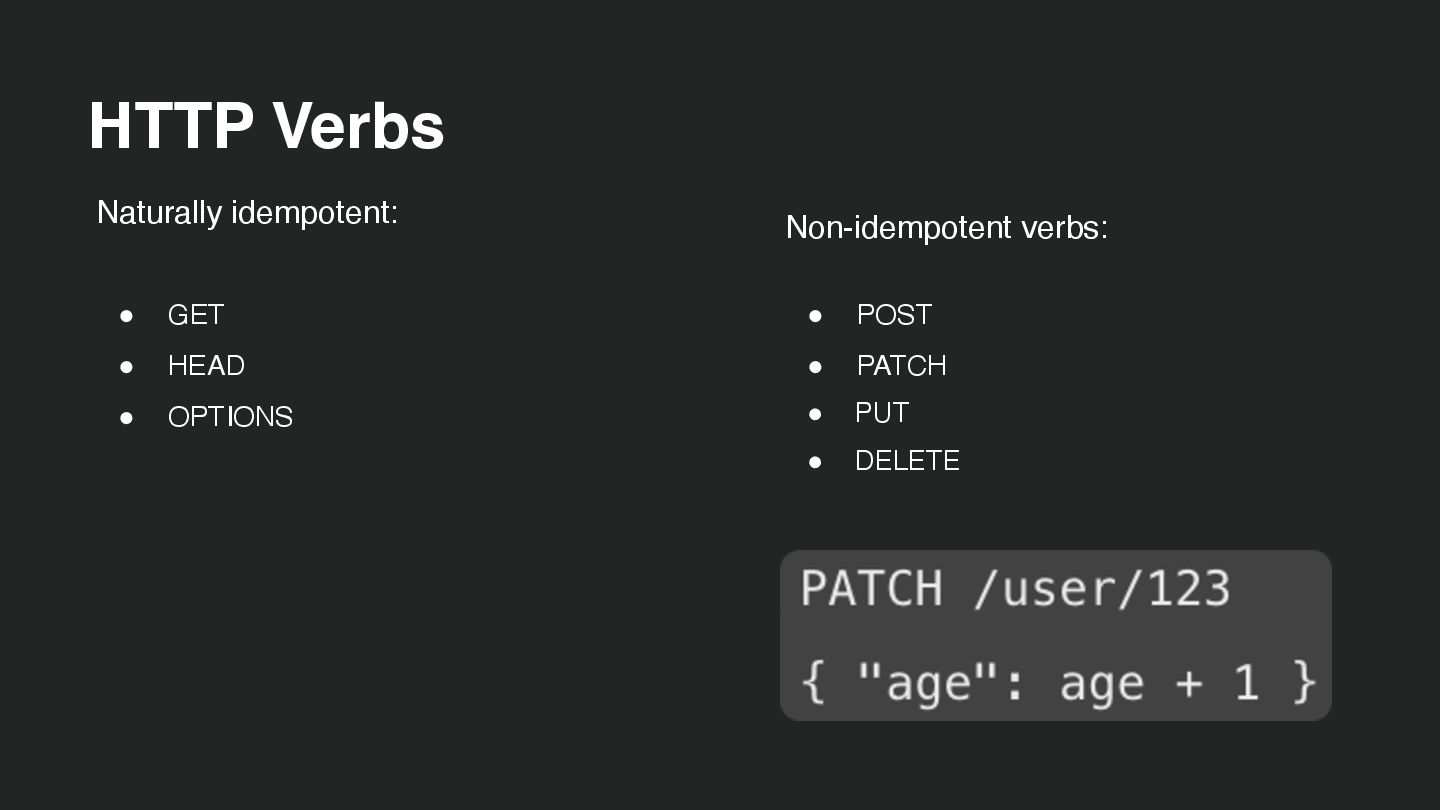This screenshot has width=1440, height=810.
Task: Click the OPTIONS list item
Action: pos(230,417)
